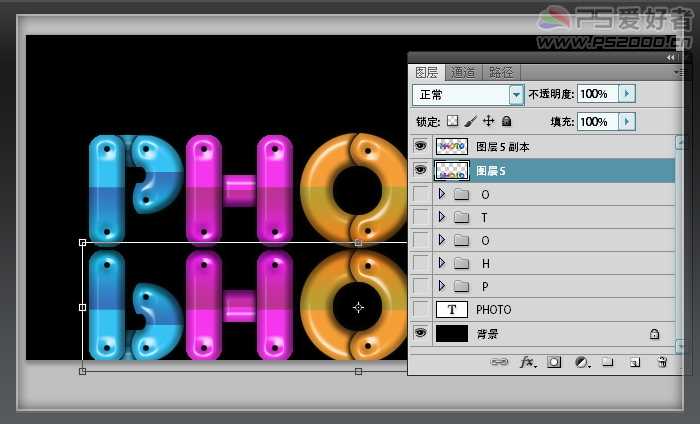Image resolution: width=700 pixels, height=424 pixels.
Task: Show the H group layer
Action: pos(420,263)
